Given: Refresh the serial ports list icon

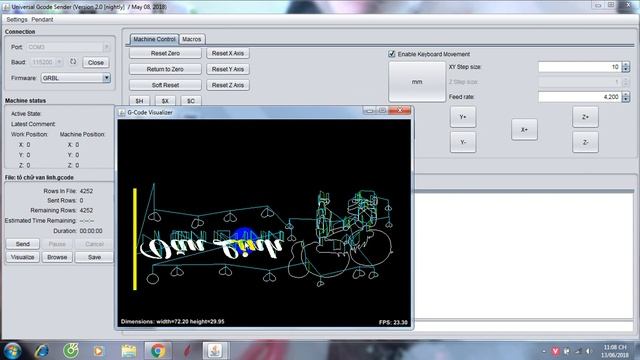Looking at the screenshot, I should click(73, 62).
